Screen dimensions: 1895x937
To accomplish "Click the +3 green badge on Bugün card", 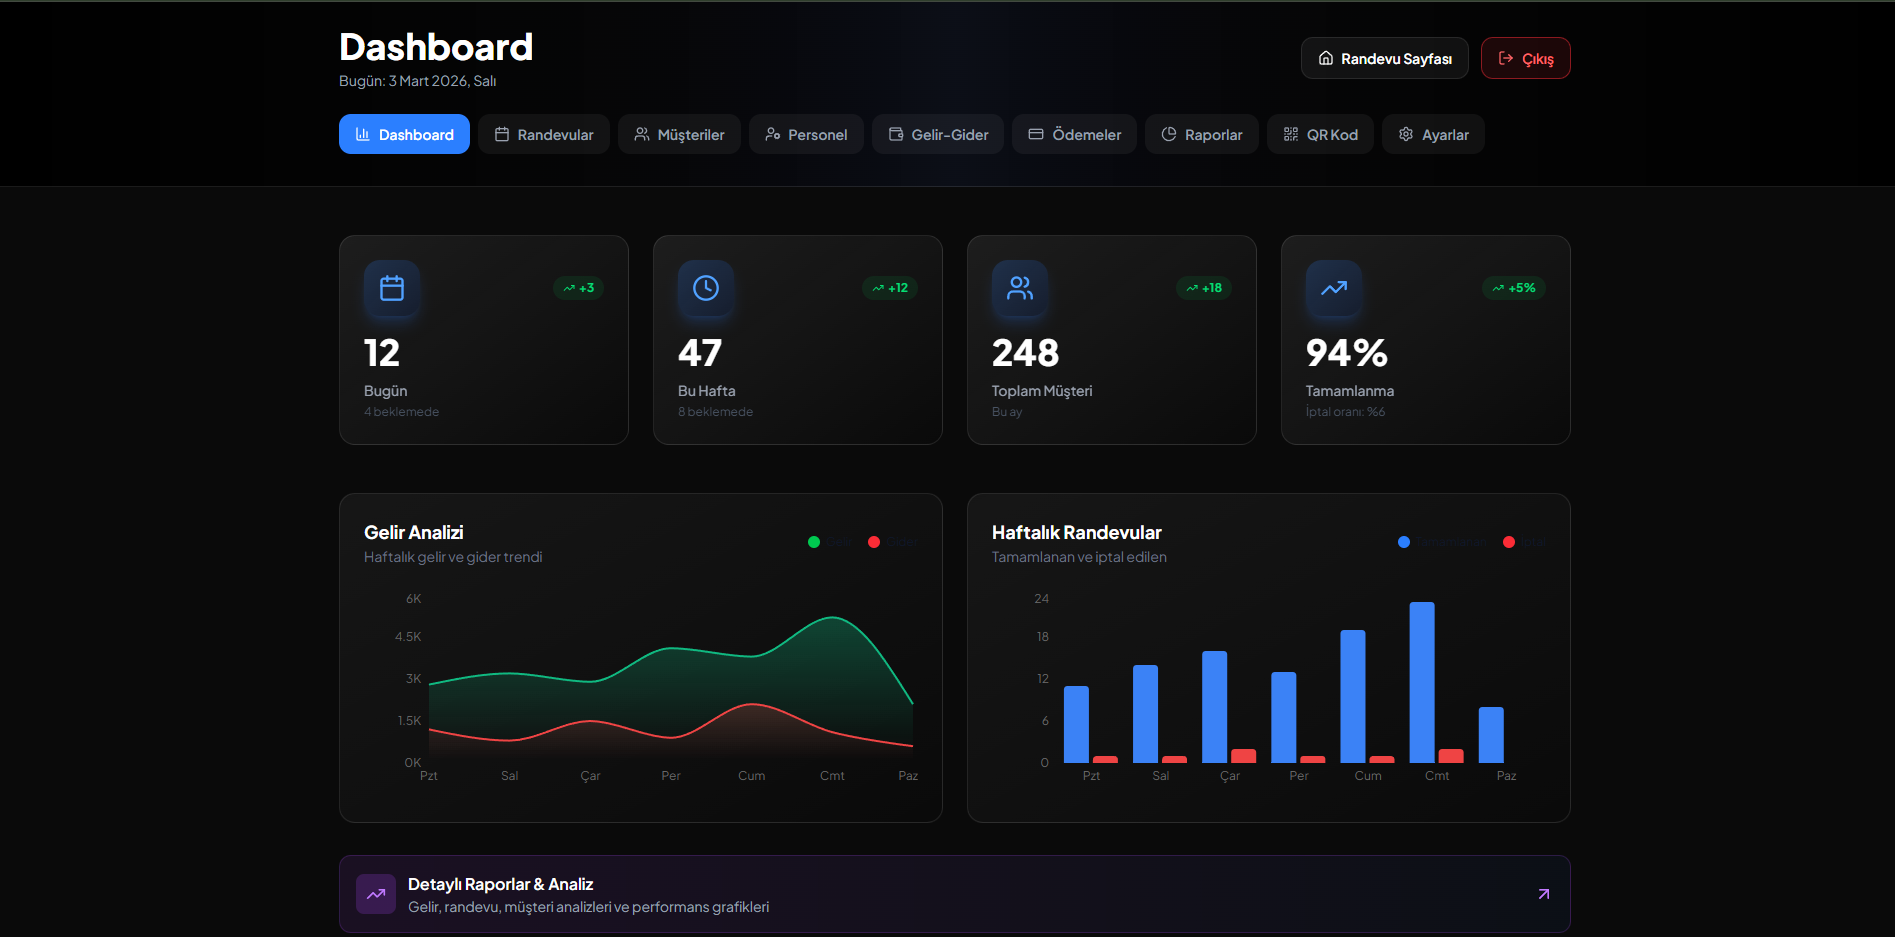I will pos(579,288).
